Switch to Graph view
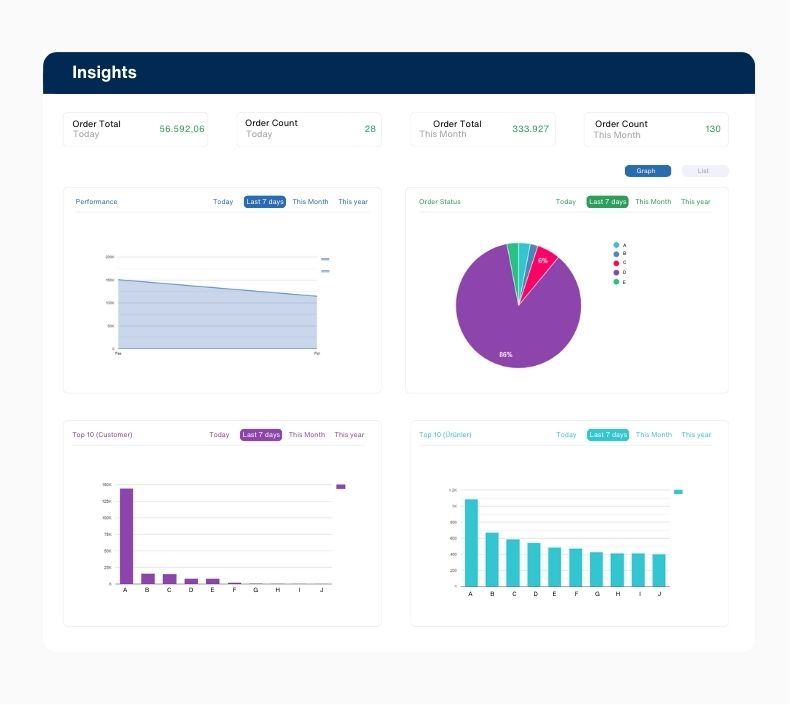 [x=647, y=171]
